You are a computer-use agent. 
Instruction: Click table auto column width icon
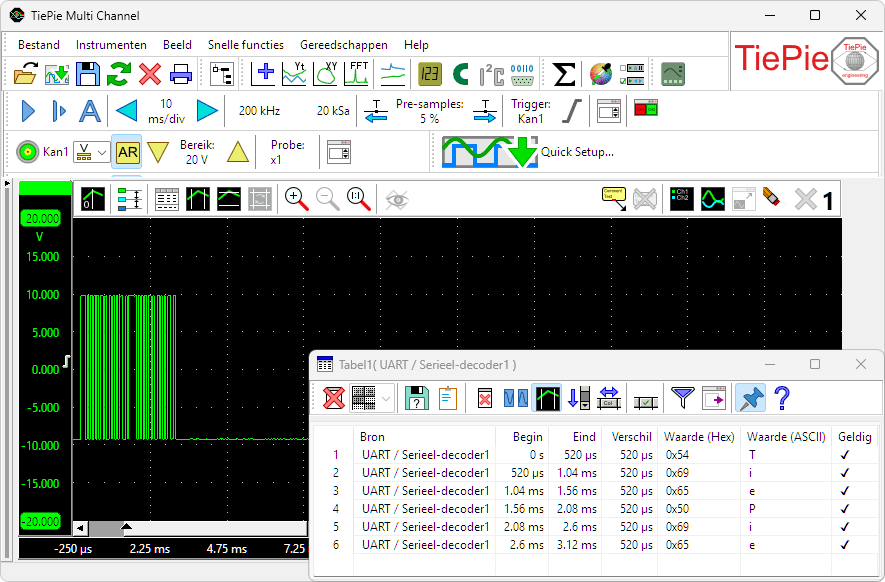(x=608, y=399)
